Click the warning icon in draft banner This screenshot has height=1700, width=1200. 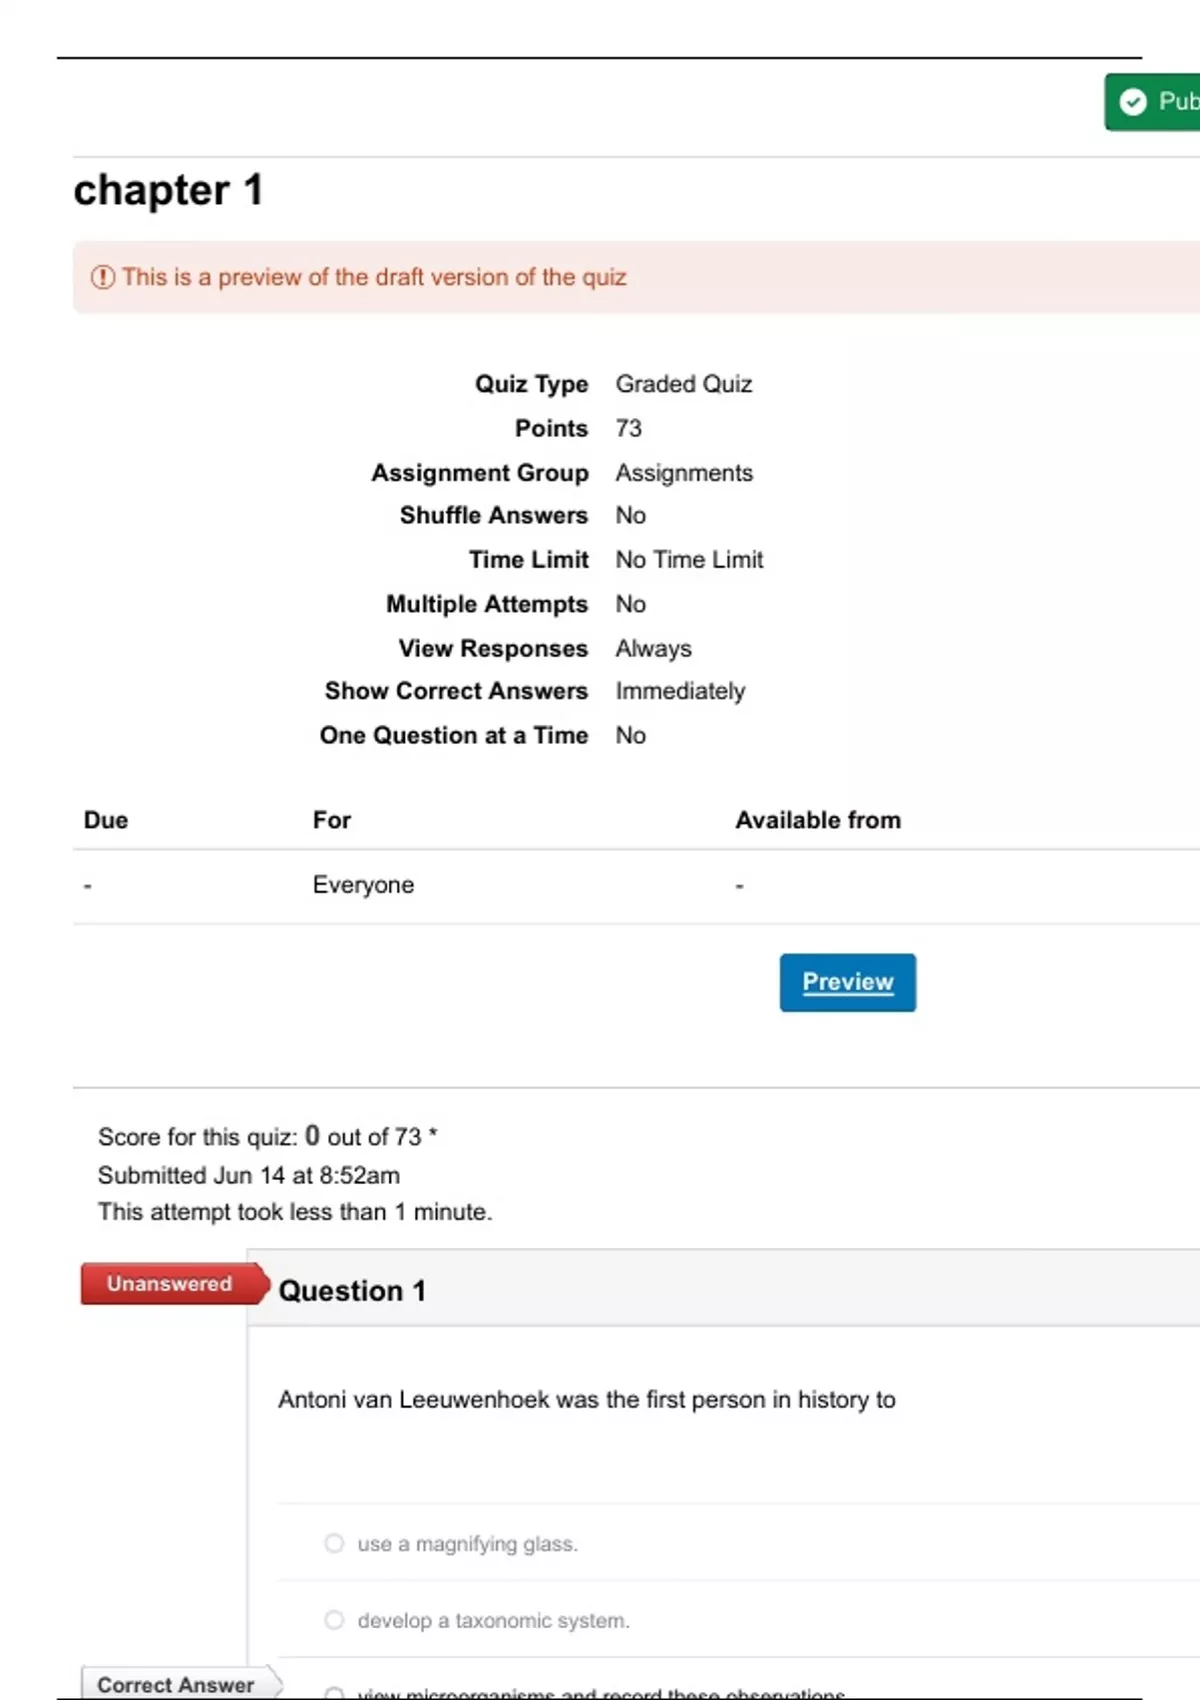pyautogui.click(x=103, y=277)
